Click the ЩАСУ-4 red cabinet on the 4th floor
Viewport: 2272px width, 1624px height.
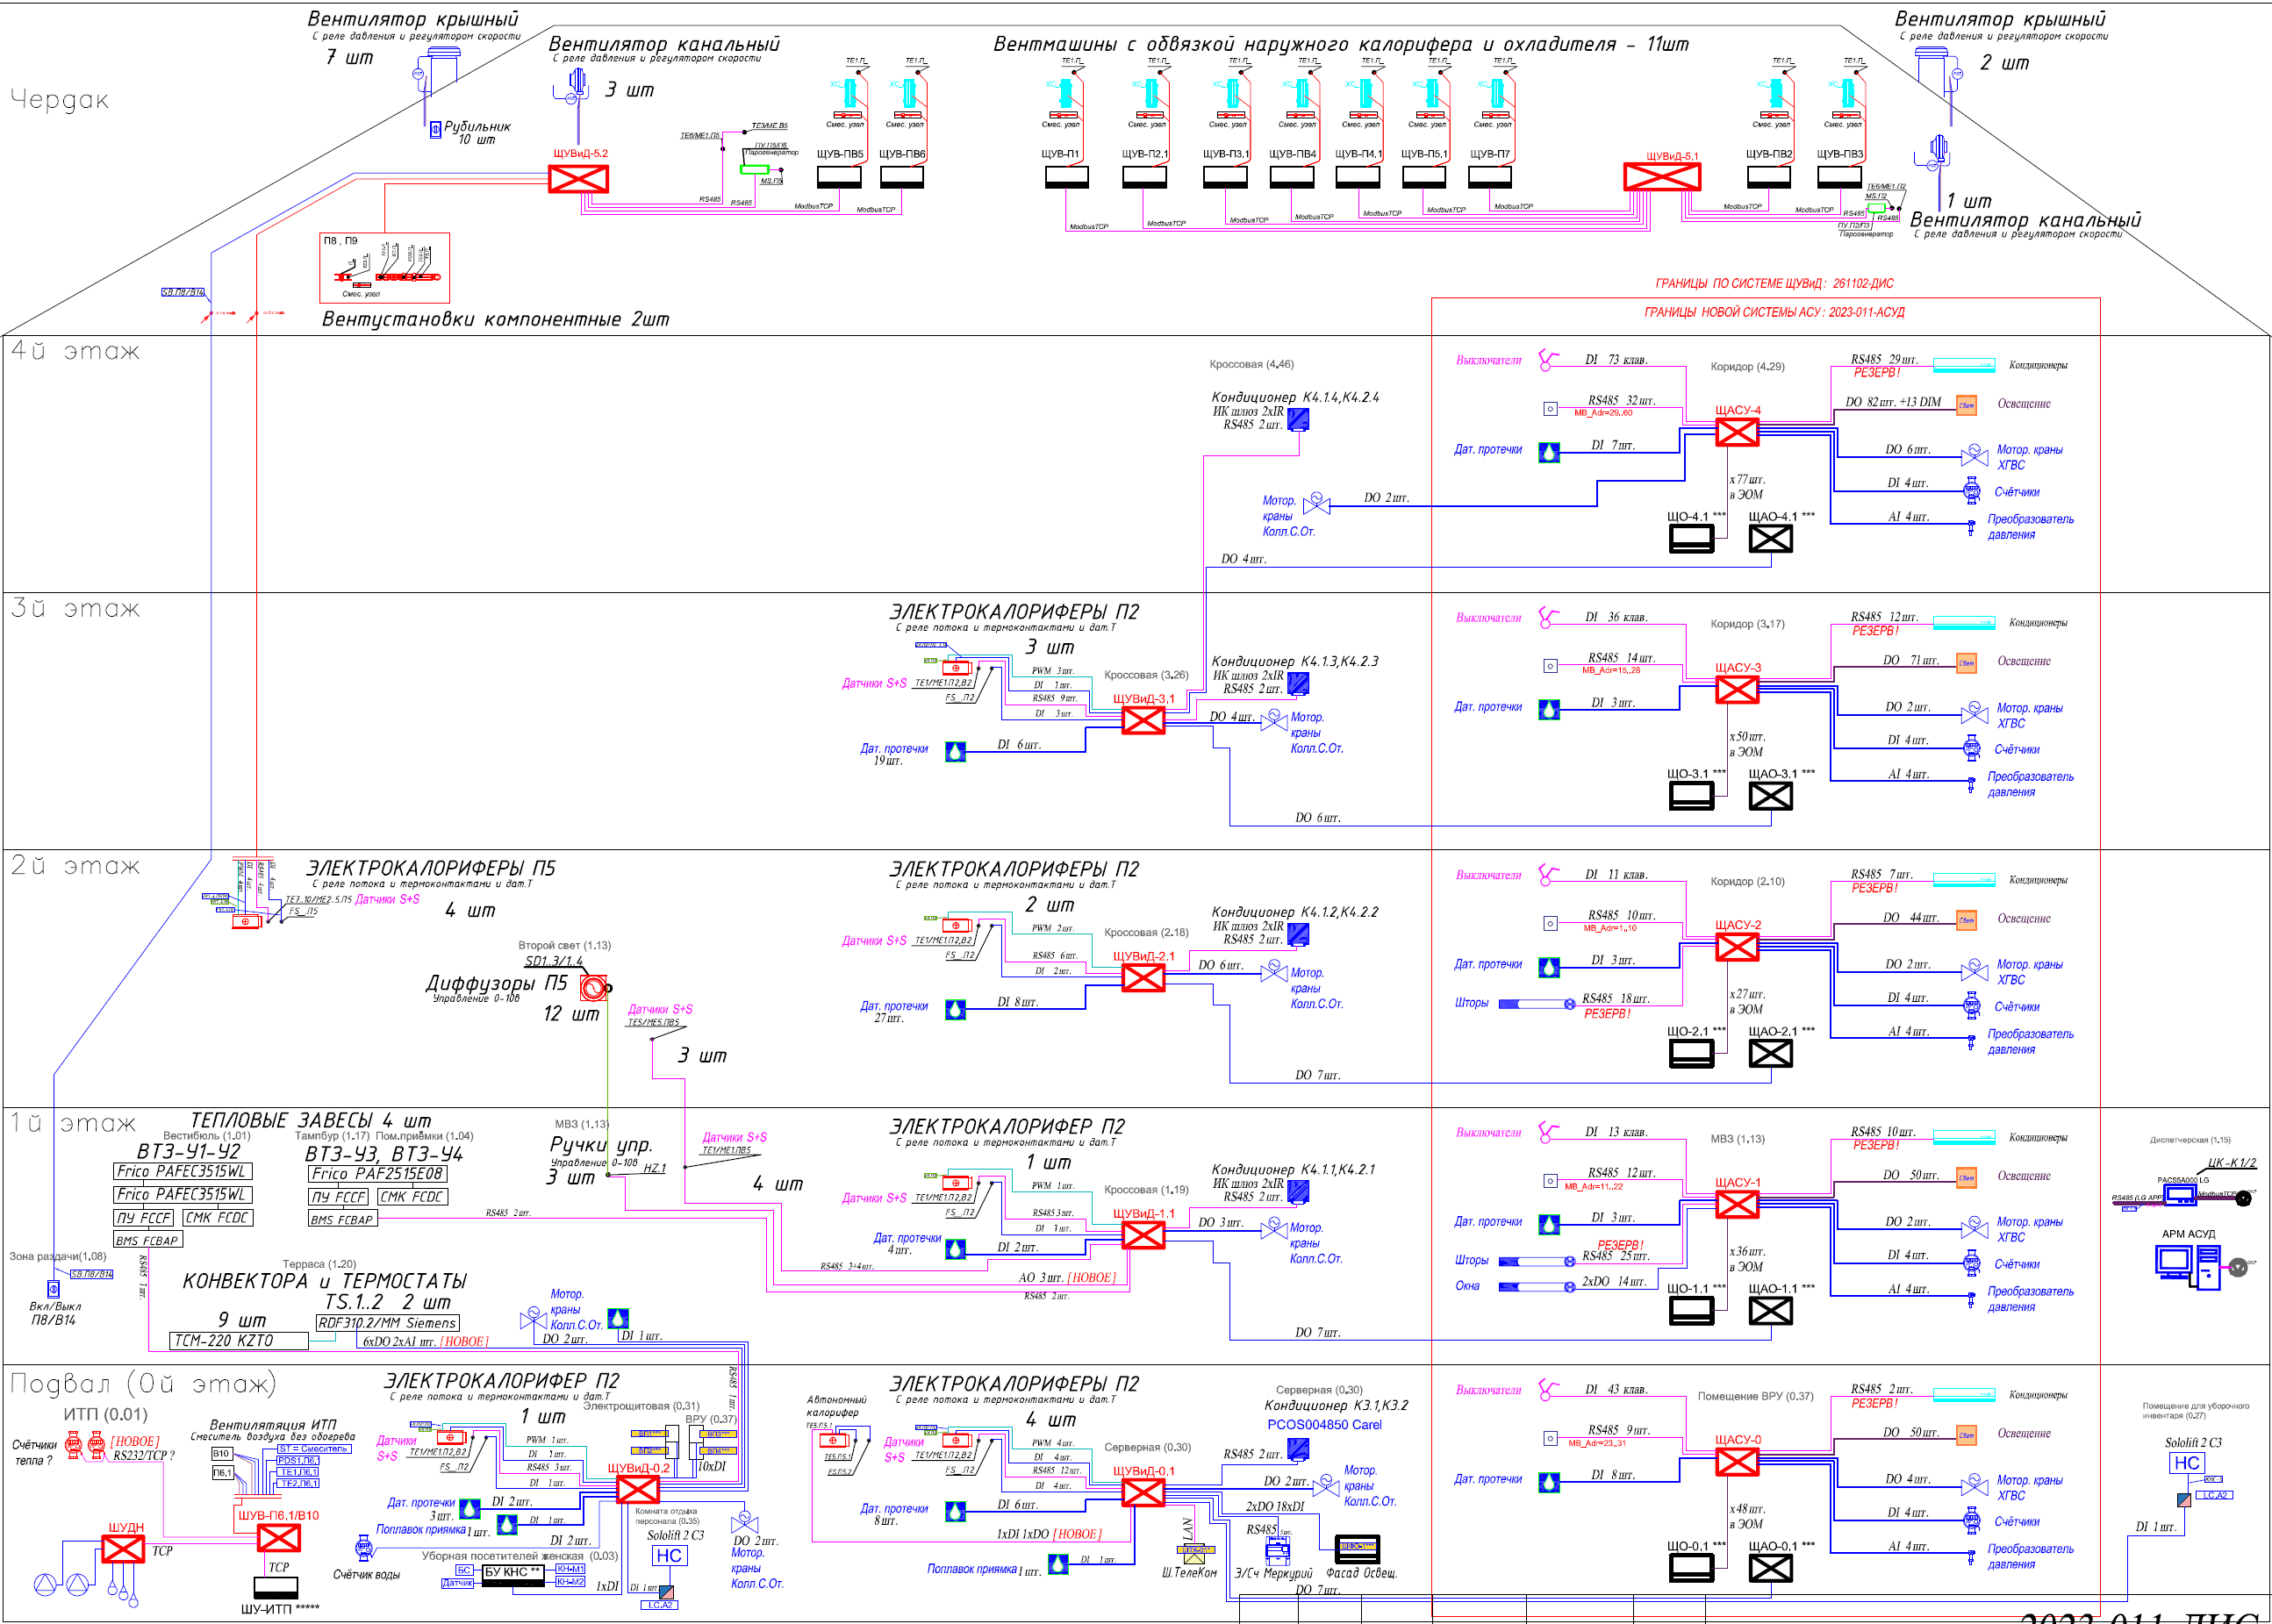click(x=1737, y=432)
